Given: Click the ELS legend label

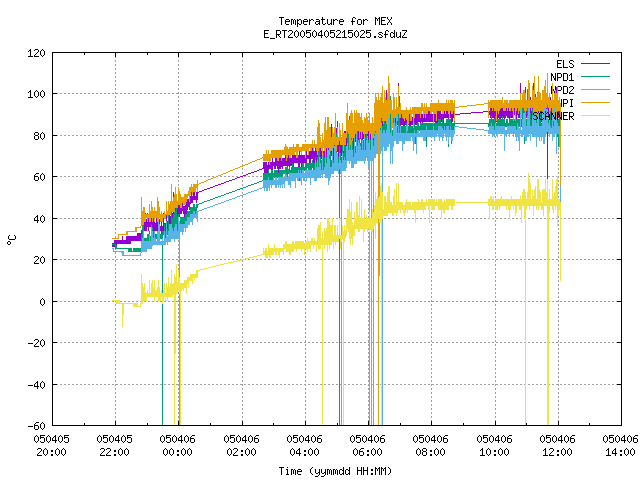Looking at the screenshot, I should click(565, 64).
